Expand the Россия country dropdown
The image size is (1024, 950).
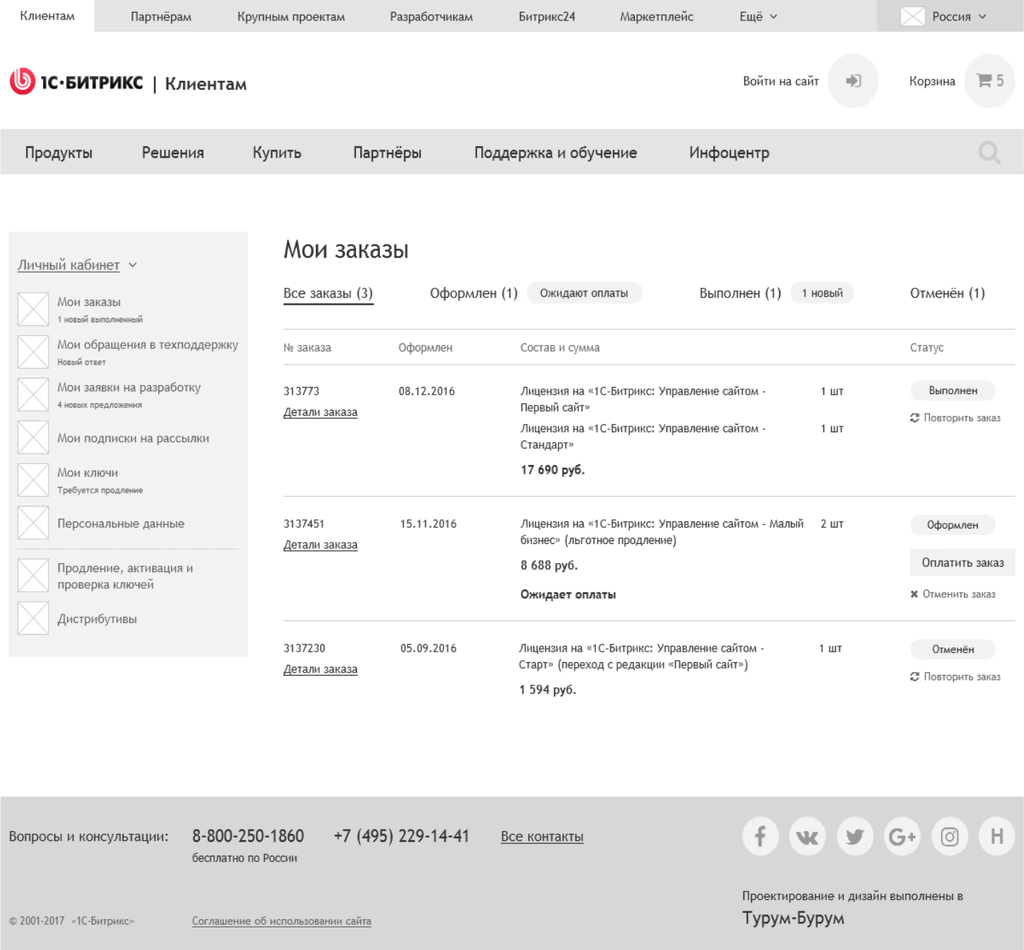943,16
